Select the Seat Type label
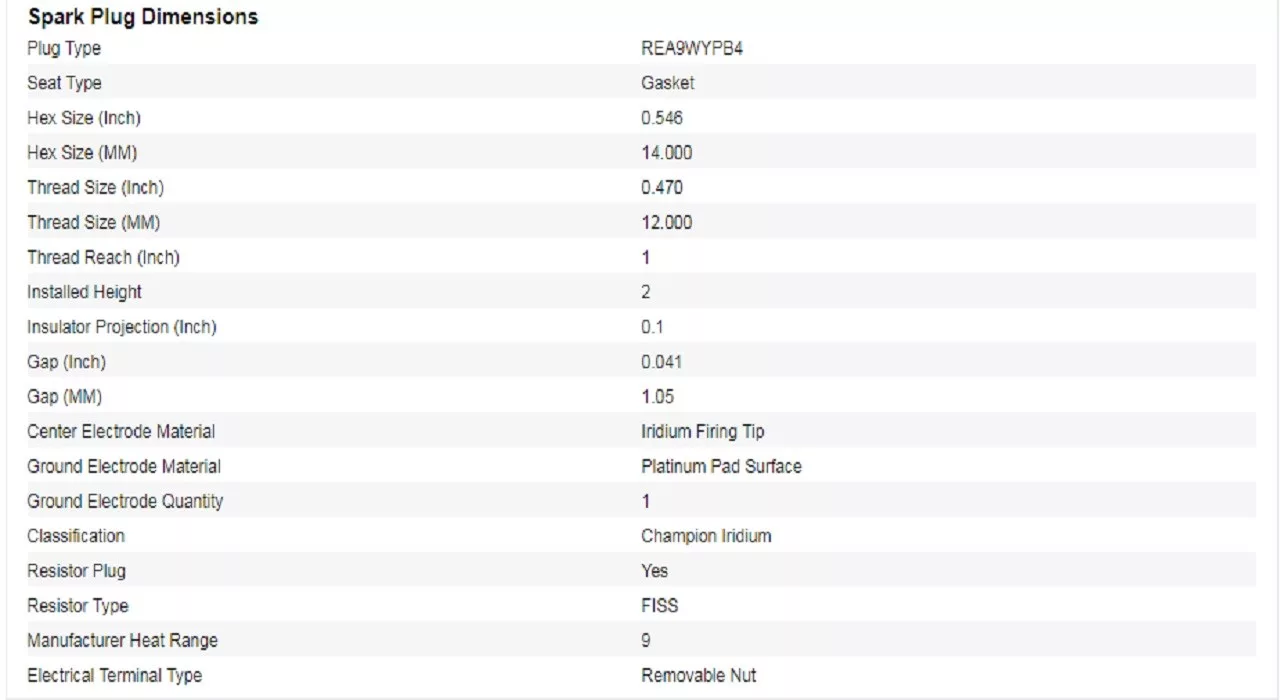The height and width of the screenshot is (700, 1280). pyautogui.click(x=64, y=83)
